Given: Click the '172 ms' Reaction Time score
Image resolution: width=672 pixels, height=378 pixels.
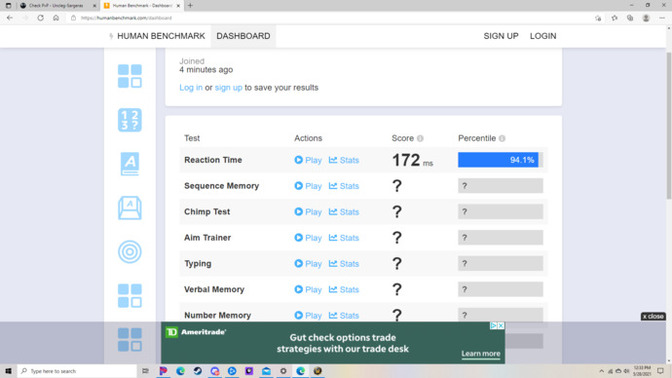Looking at the screenshot, I should point(412,160).
